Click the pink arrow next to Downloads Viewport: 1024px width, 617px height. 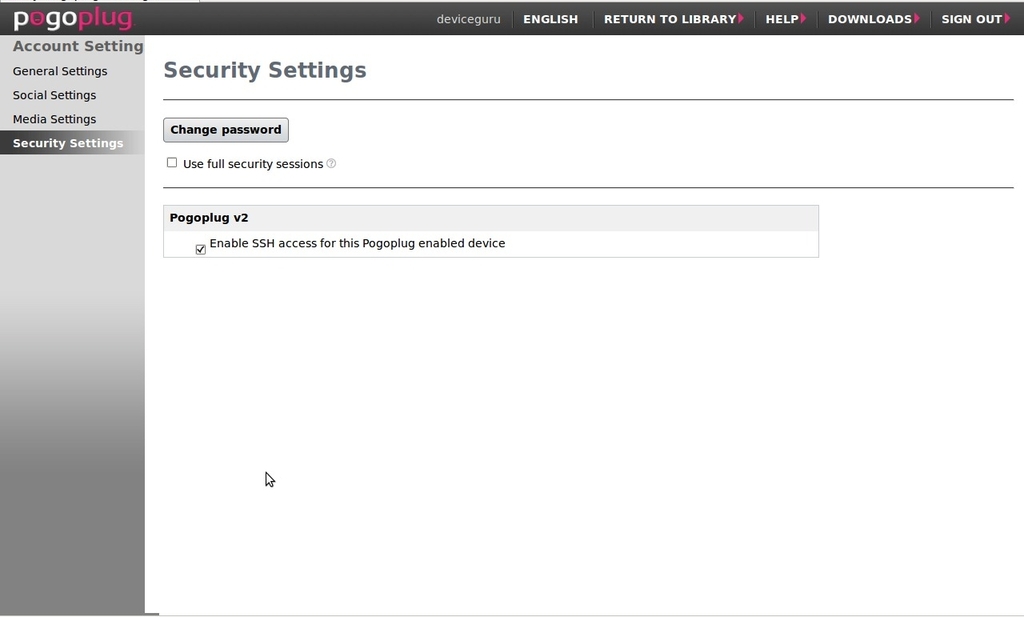917,18
